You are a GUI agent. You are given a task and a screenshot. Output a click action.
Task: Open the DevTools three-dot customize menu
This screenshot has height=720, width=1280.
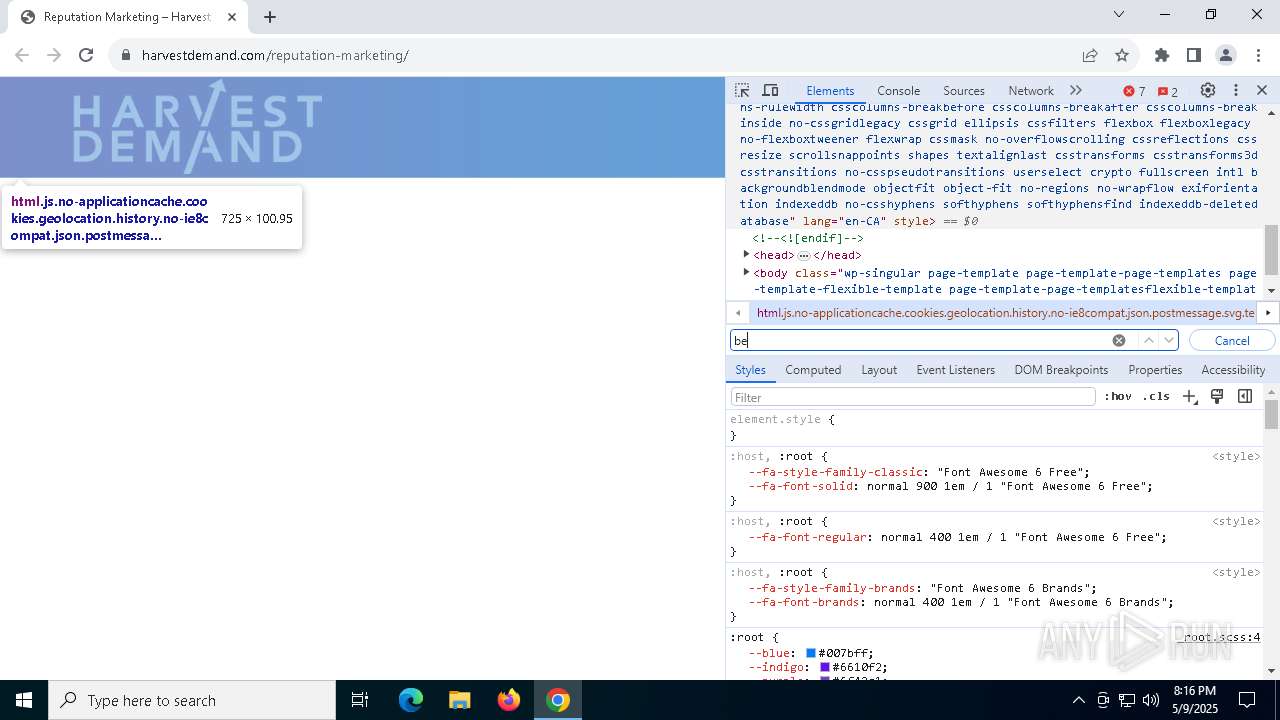point(1236,90)
